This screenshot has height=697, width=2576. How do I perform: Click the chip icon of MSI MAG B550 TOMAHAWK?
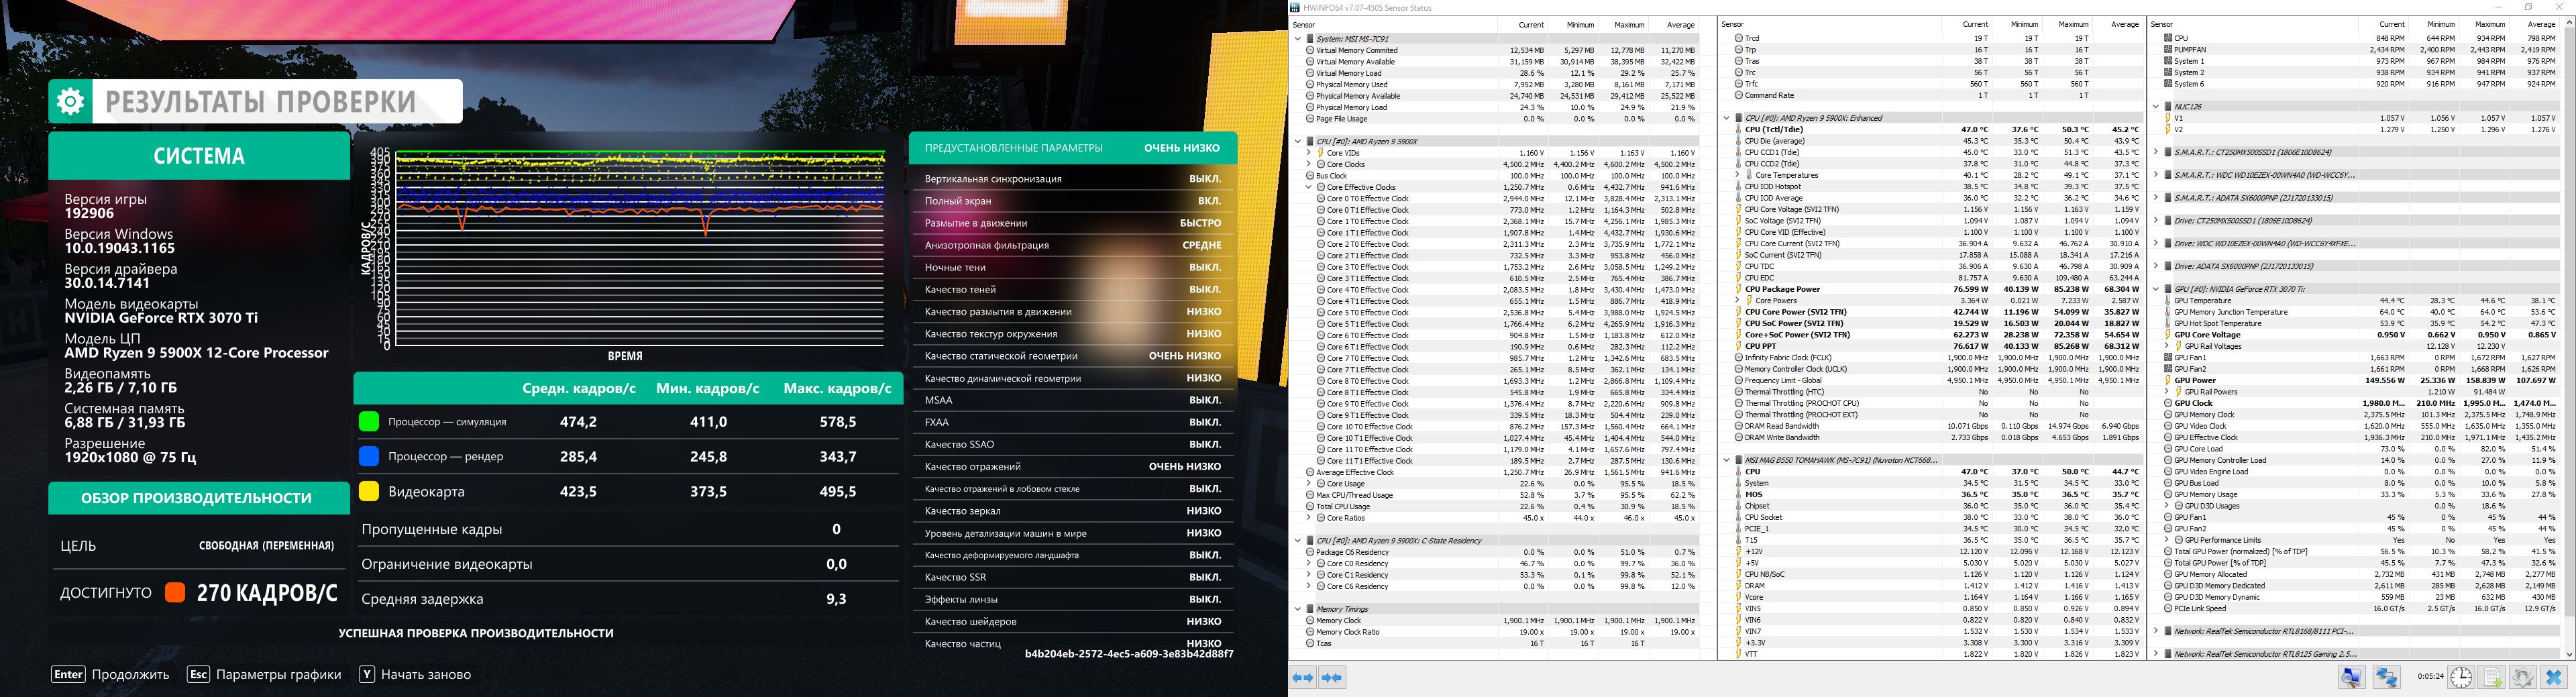pyautogui.click(x=1739, y=460)
